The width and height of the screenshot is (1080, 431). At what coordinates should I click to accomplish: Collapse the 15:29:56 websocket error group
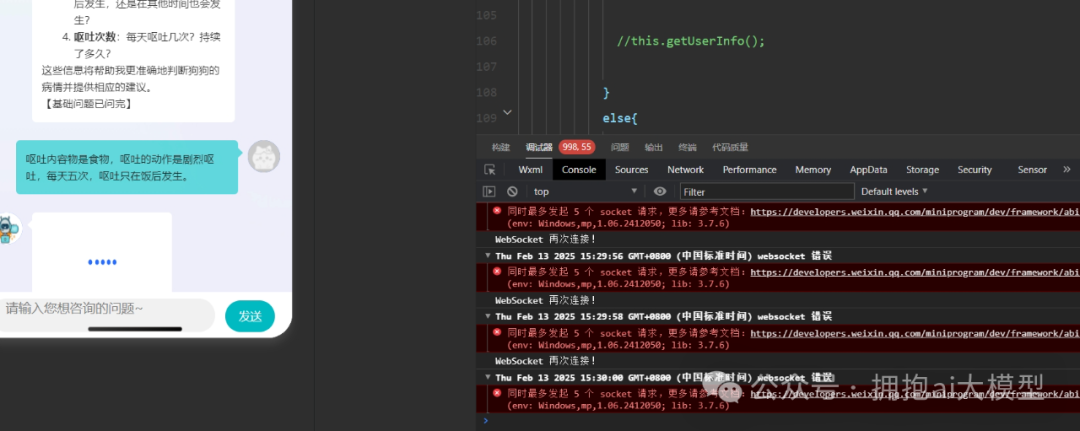coord(487,255)
